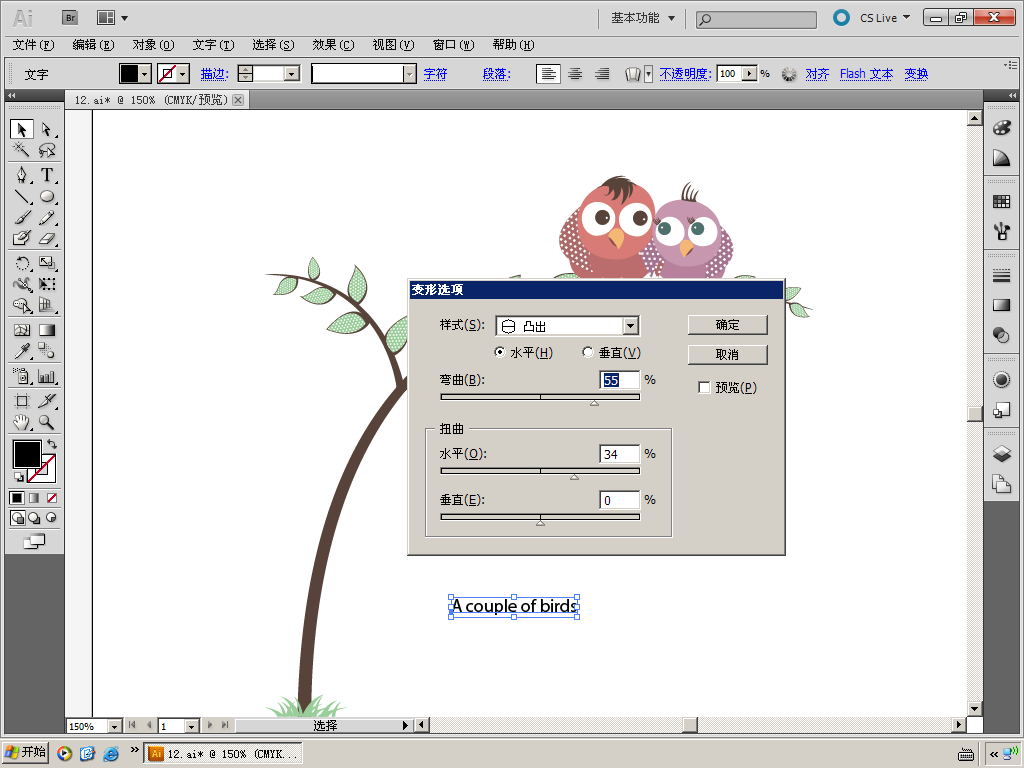Open the stroke color dropdown arrow
The width and height of the screenshot is (1024, 768).
(184, 74)
